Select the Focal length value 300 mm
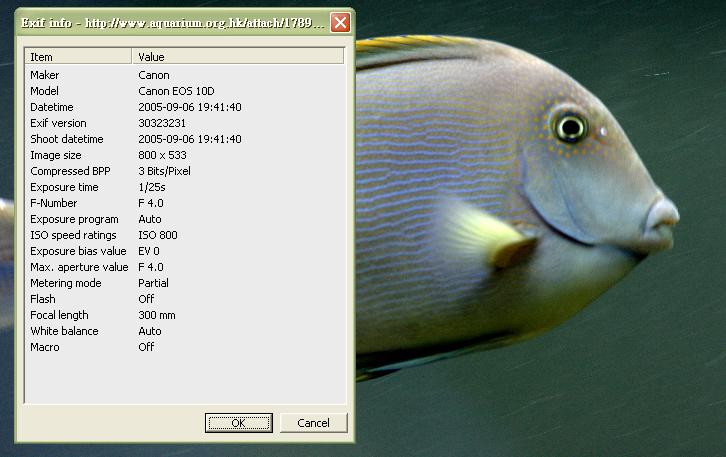 click(157, 315)
